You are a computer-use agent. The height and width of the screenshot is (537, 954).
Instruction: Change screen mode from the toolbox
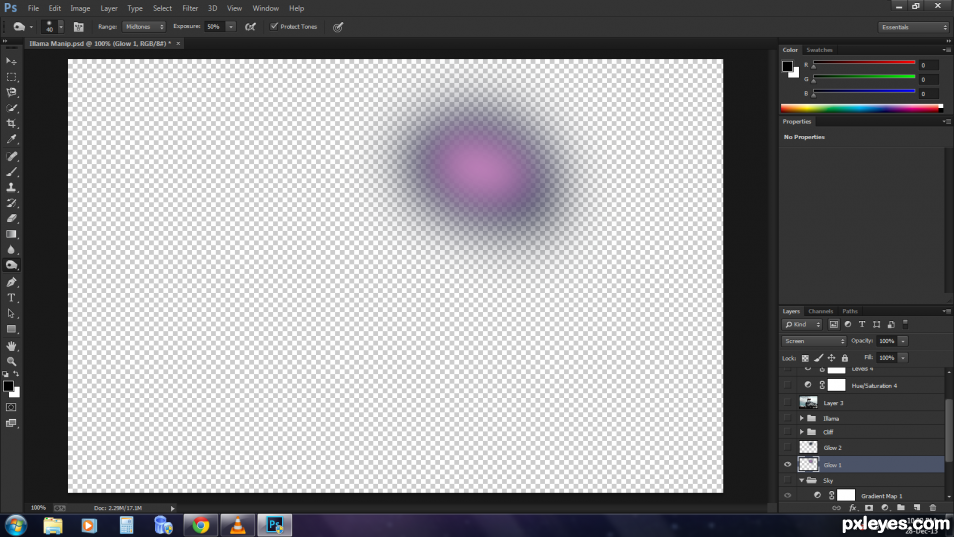pos(11,423)
